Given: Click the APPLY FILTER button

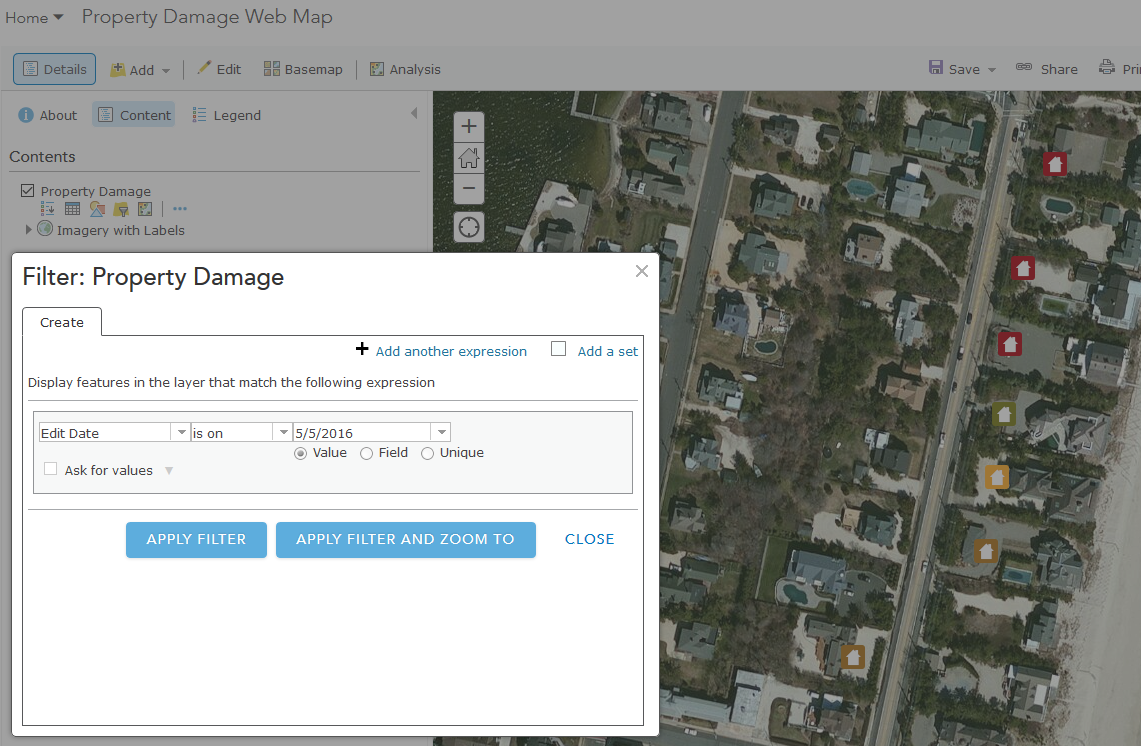Looking at the screenshot, I should tap(196, 539).
